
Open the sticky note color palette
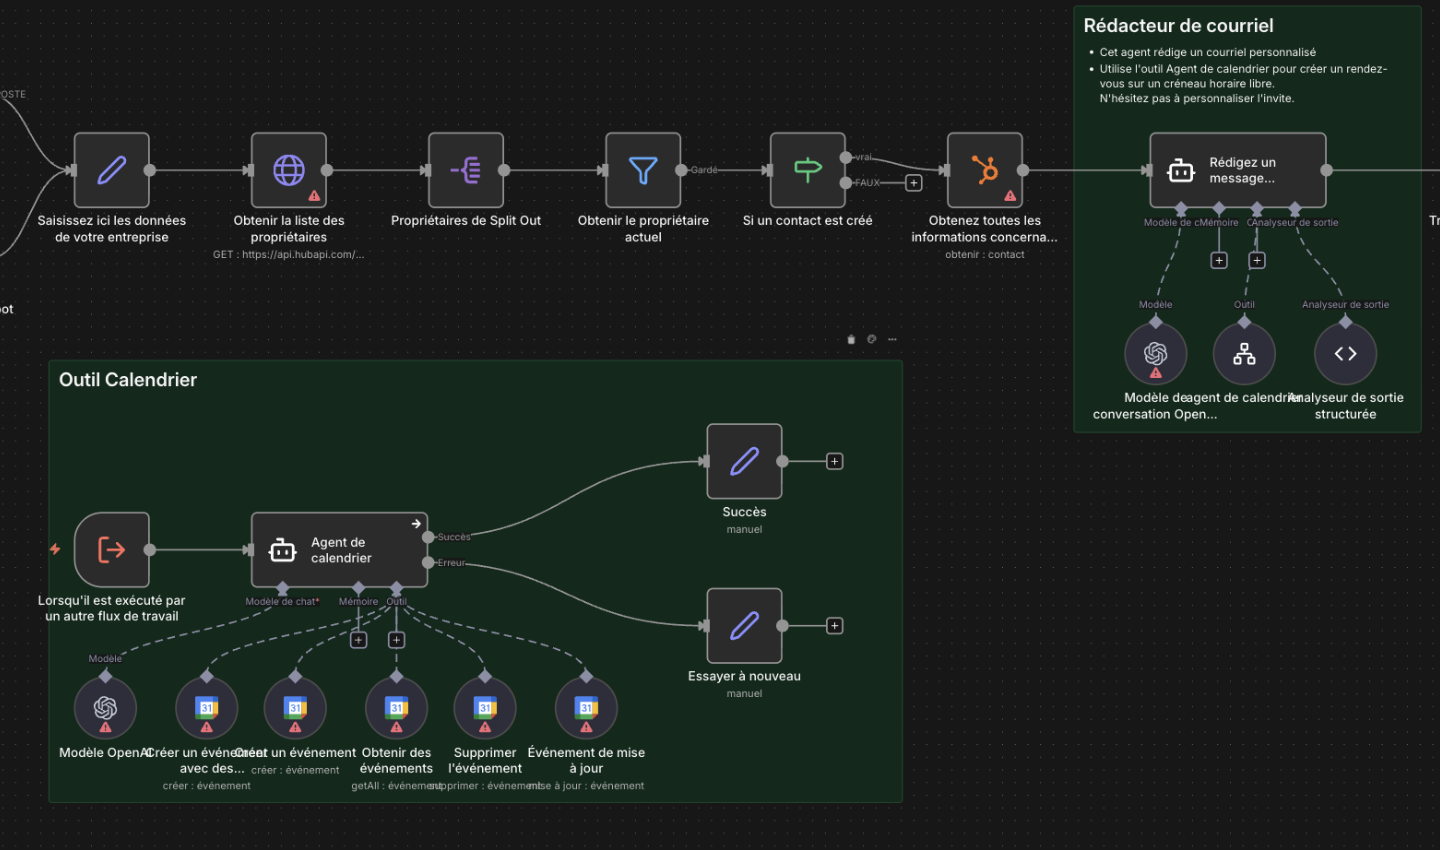[872, 340]
